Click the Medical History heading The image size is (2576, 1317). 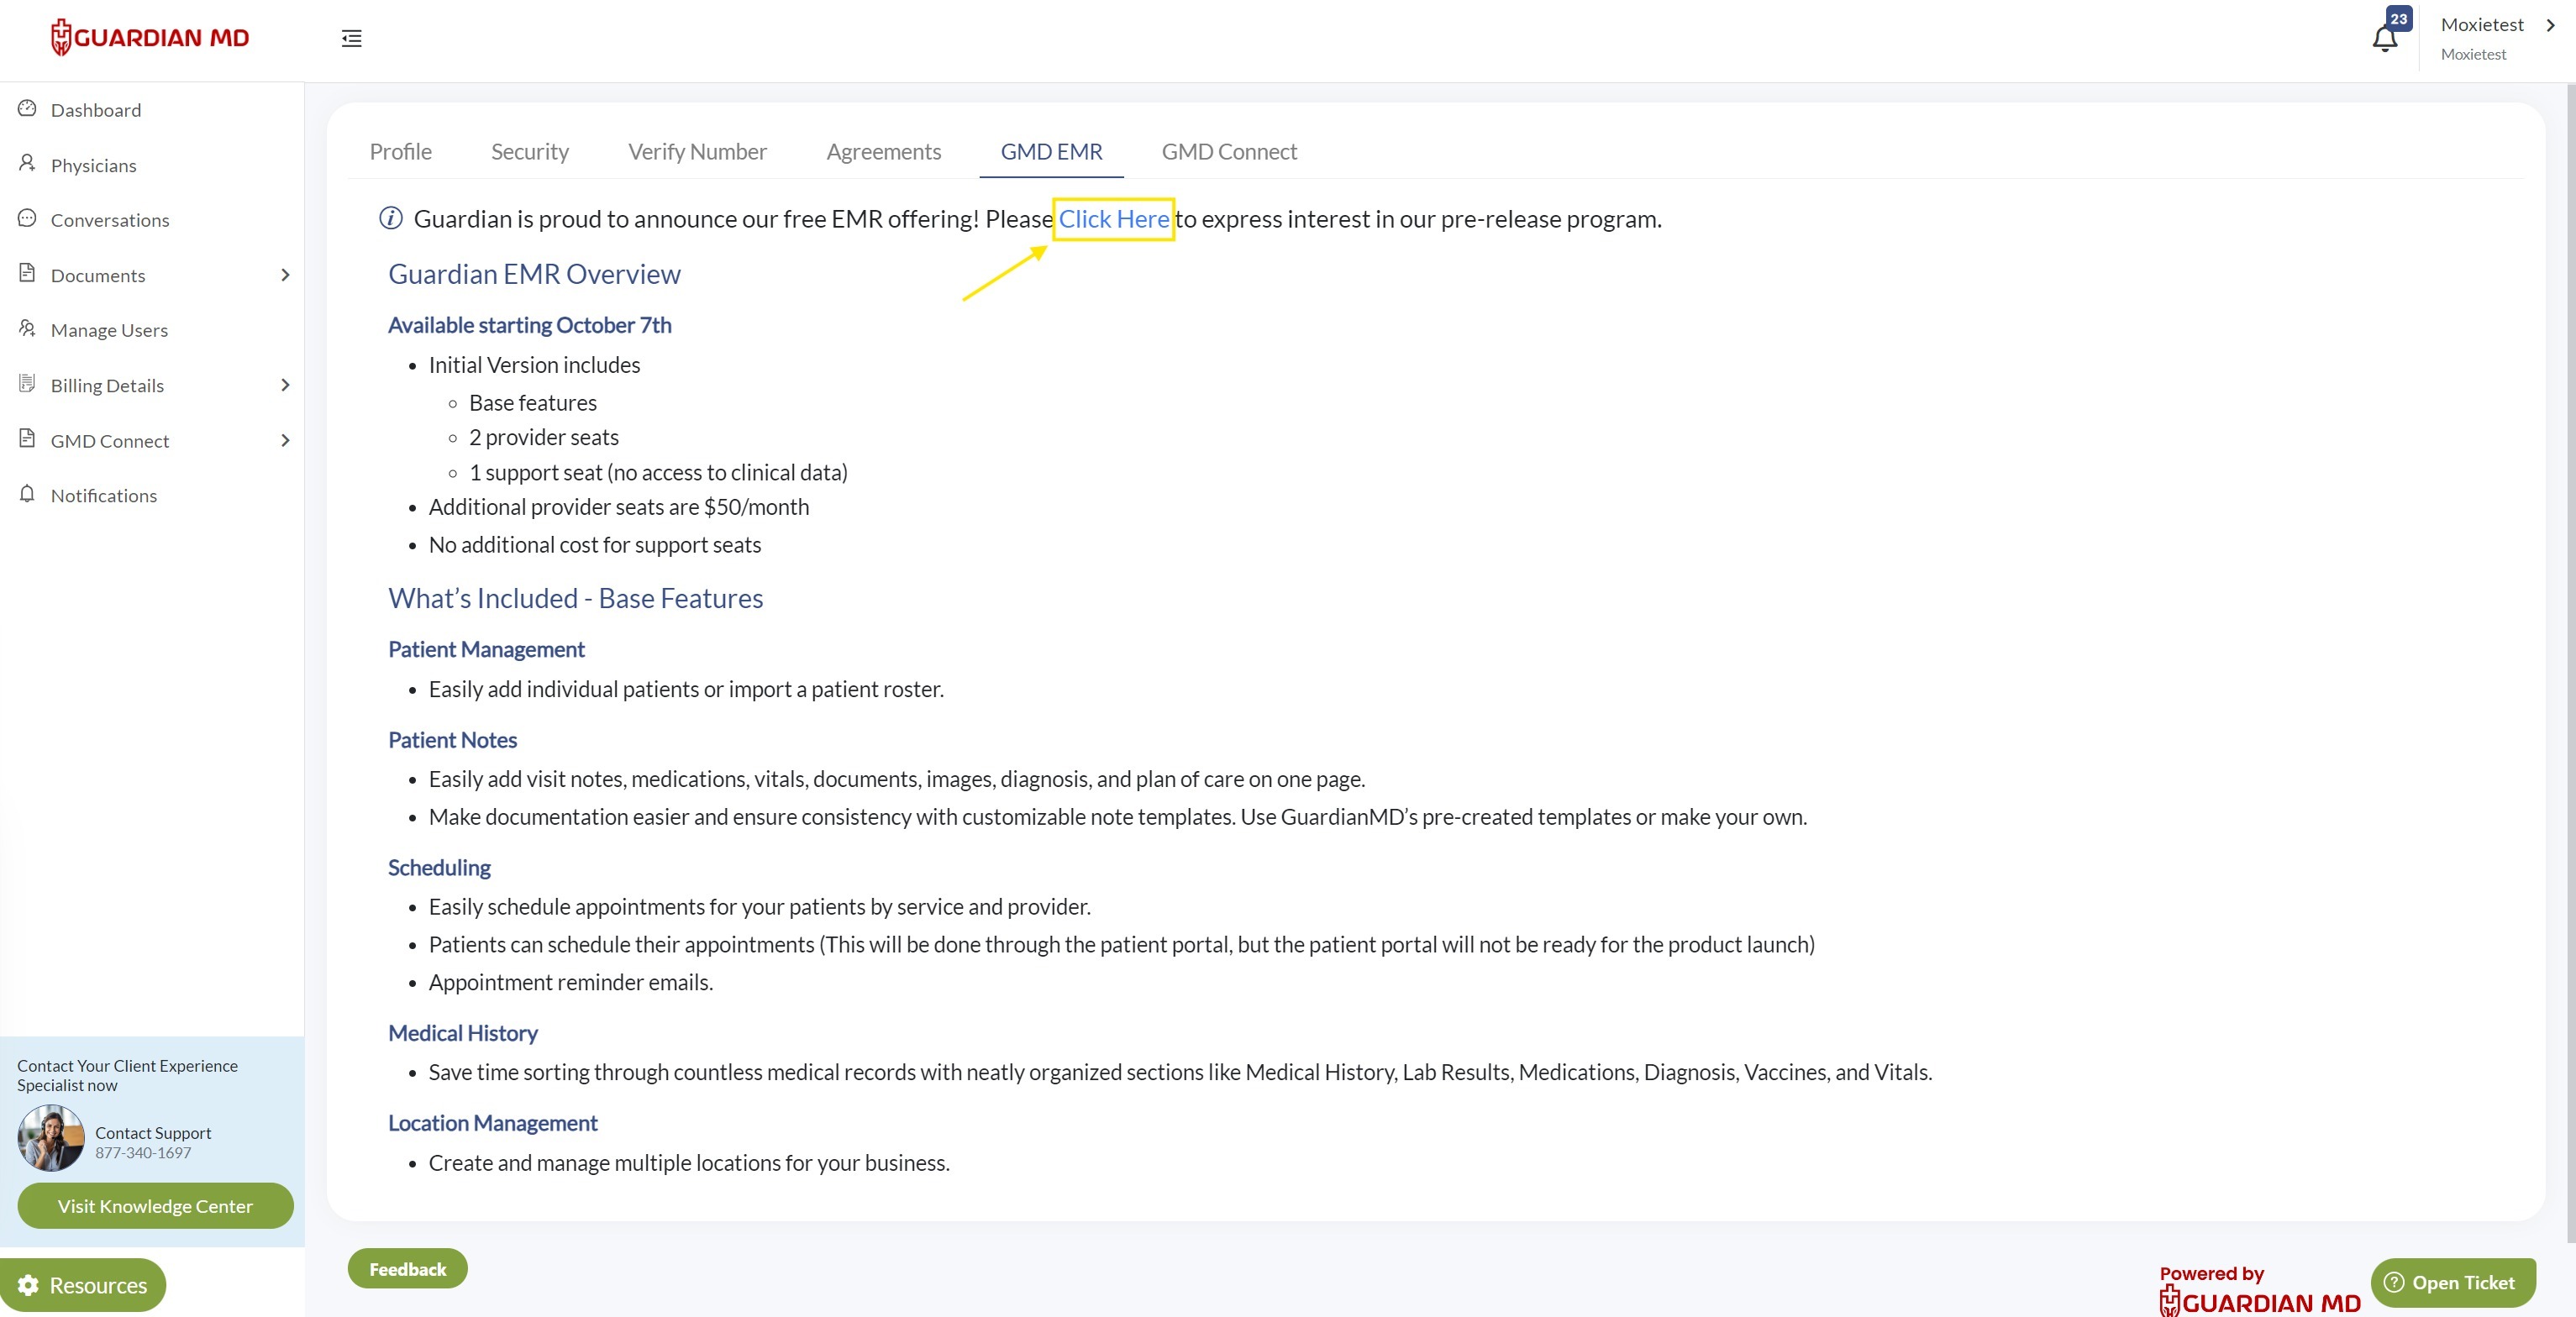coord(463,1033)
